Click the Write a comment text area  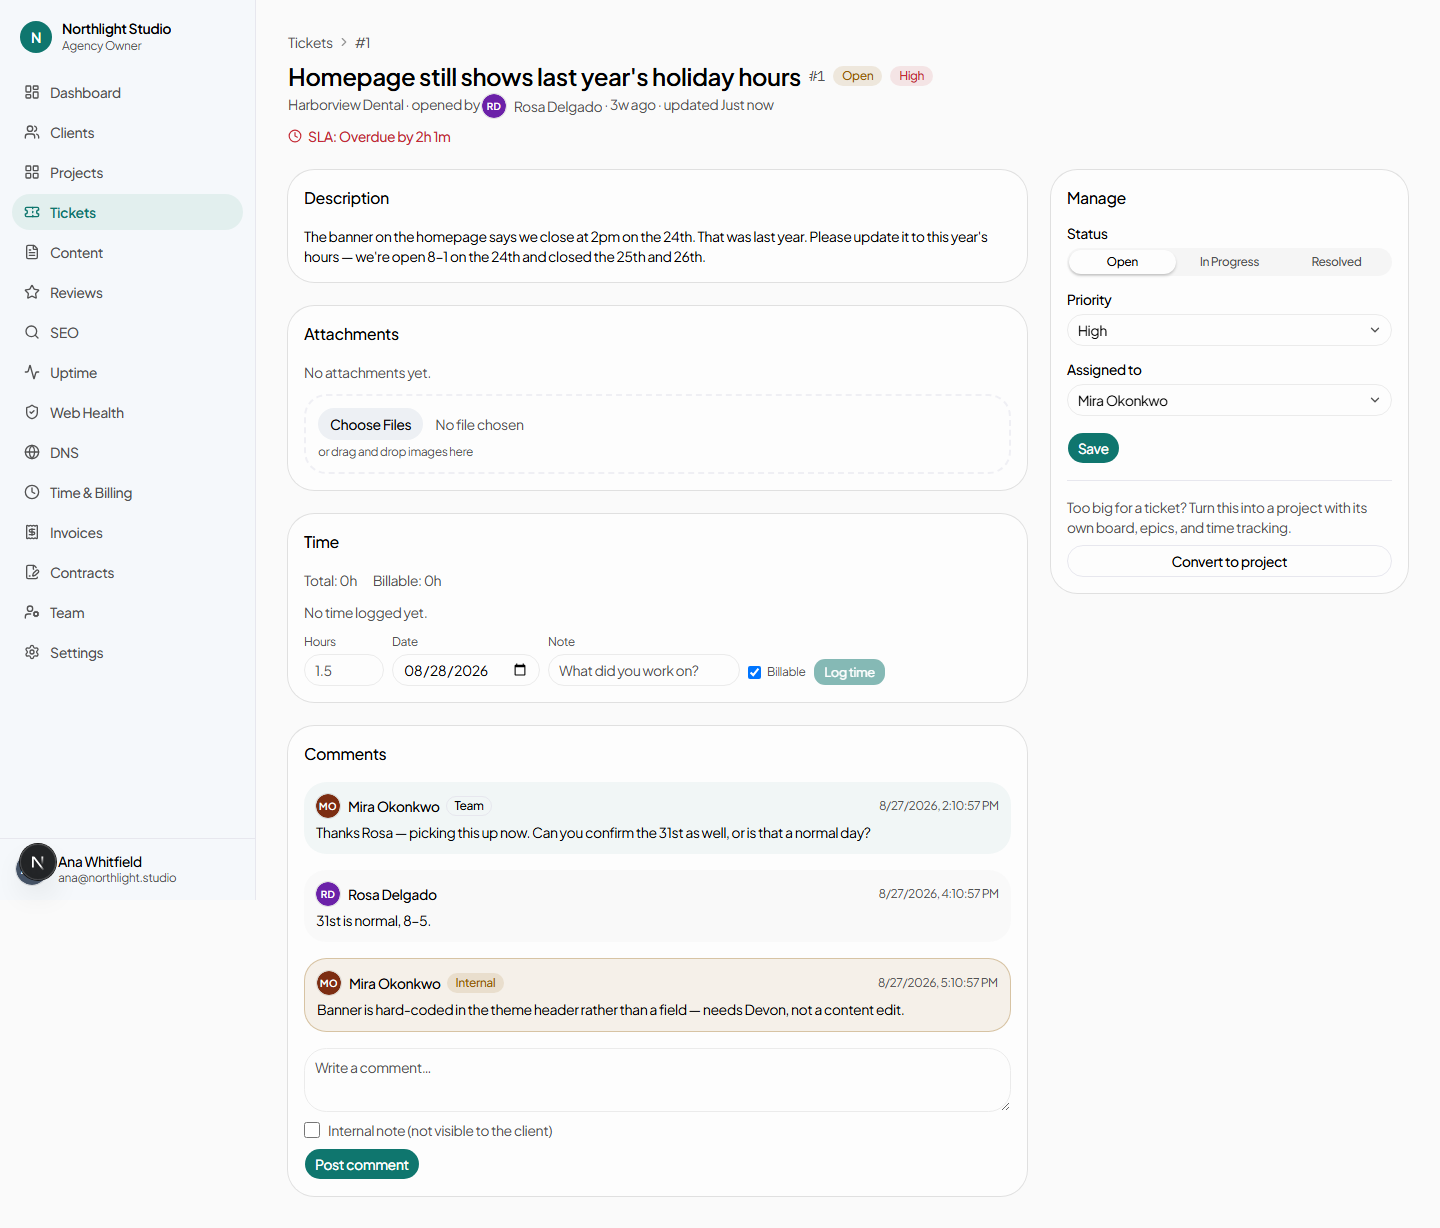(657, 1080)
